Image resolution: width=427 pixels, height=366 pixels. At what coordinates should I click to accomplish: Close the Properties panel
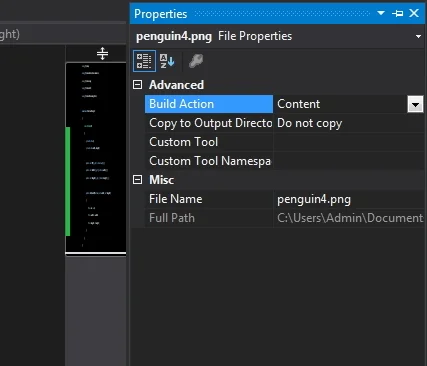[414, 13]
